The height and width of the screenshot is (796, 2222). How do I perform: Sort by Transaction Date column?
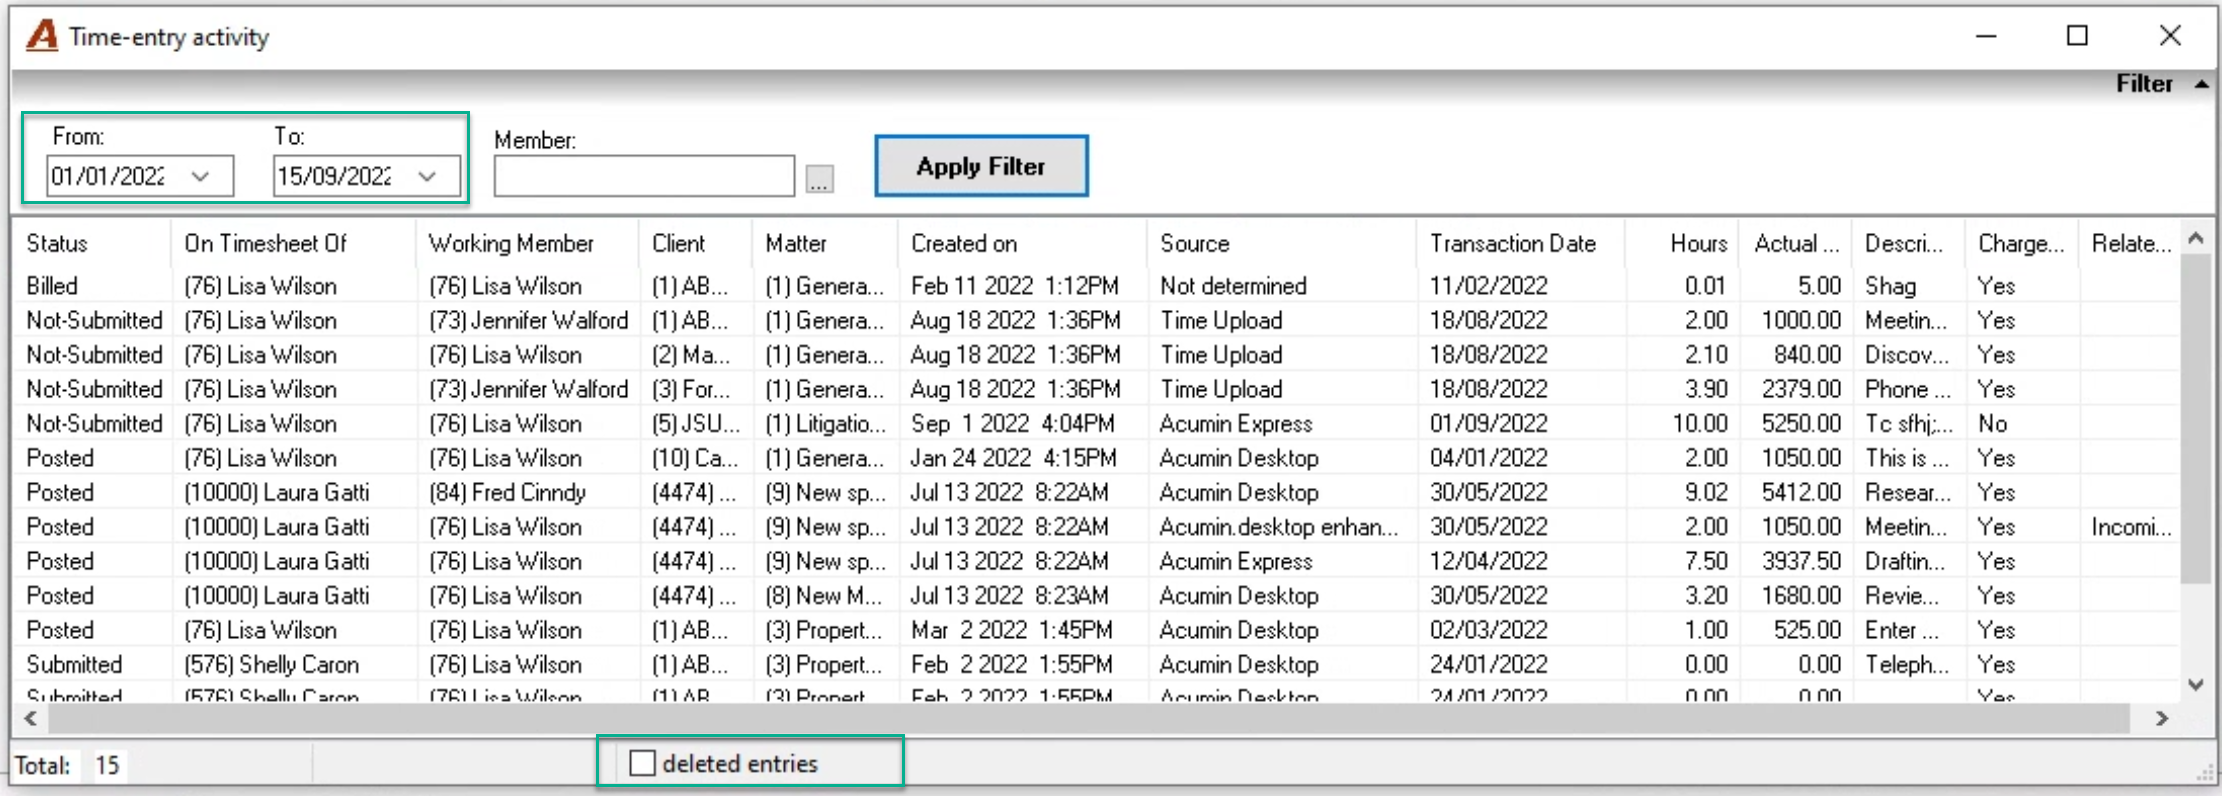click(x=1513, y=243)
